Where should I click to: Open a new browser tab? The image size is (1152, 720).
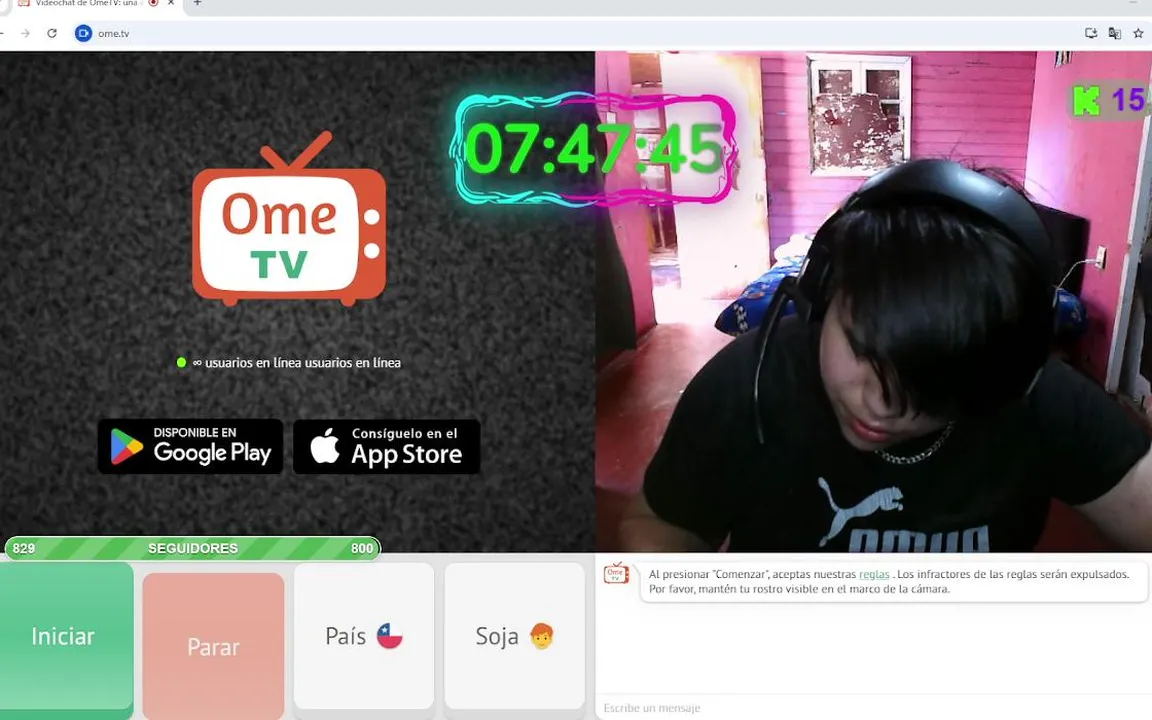(197, 4)
